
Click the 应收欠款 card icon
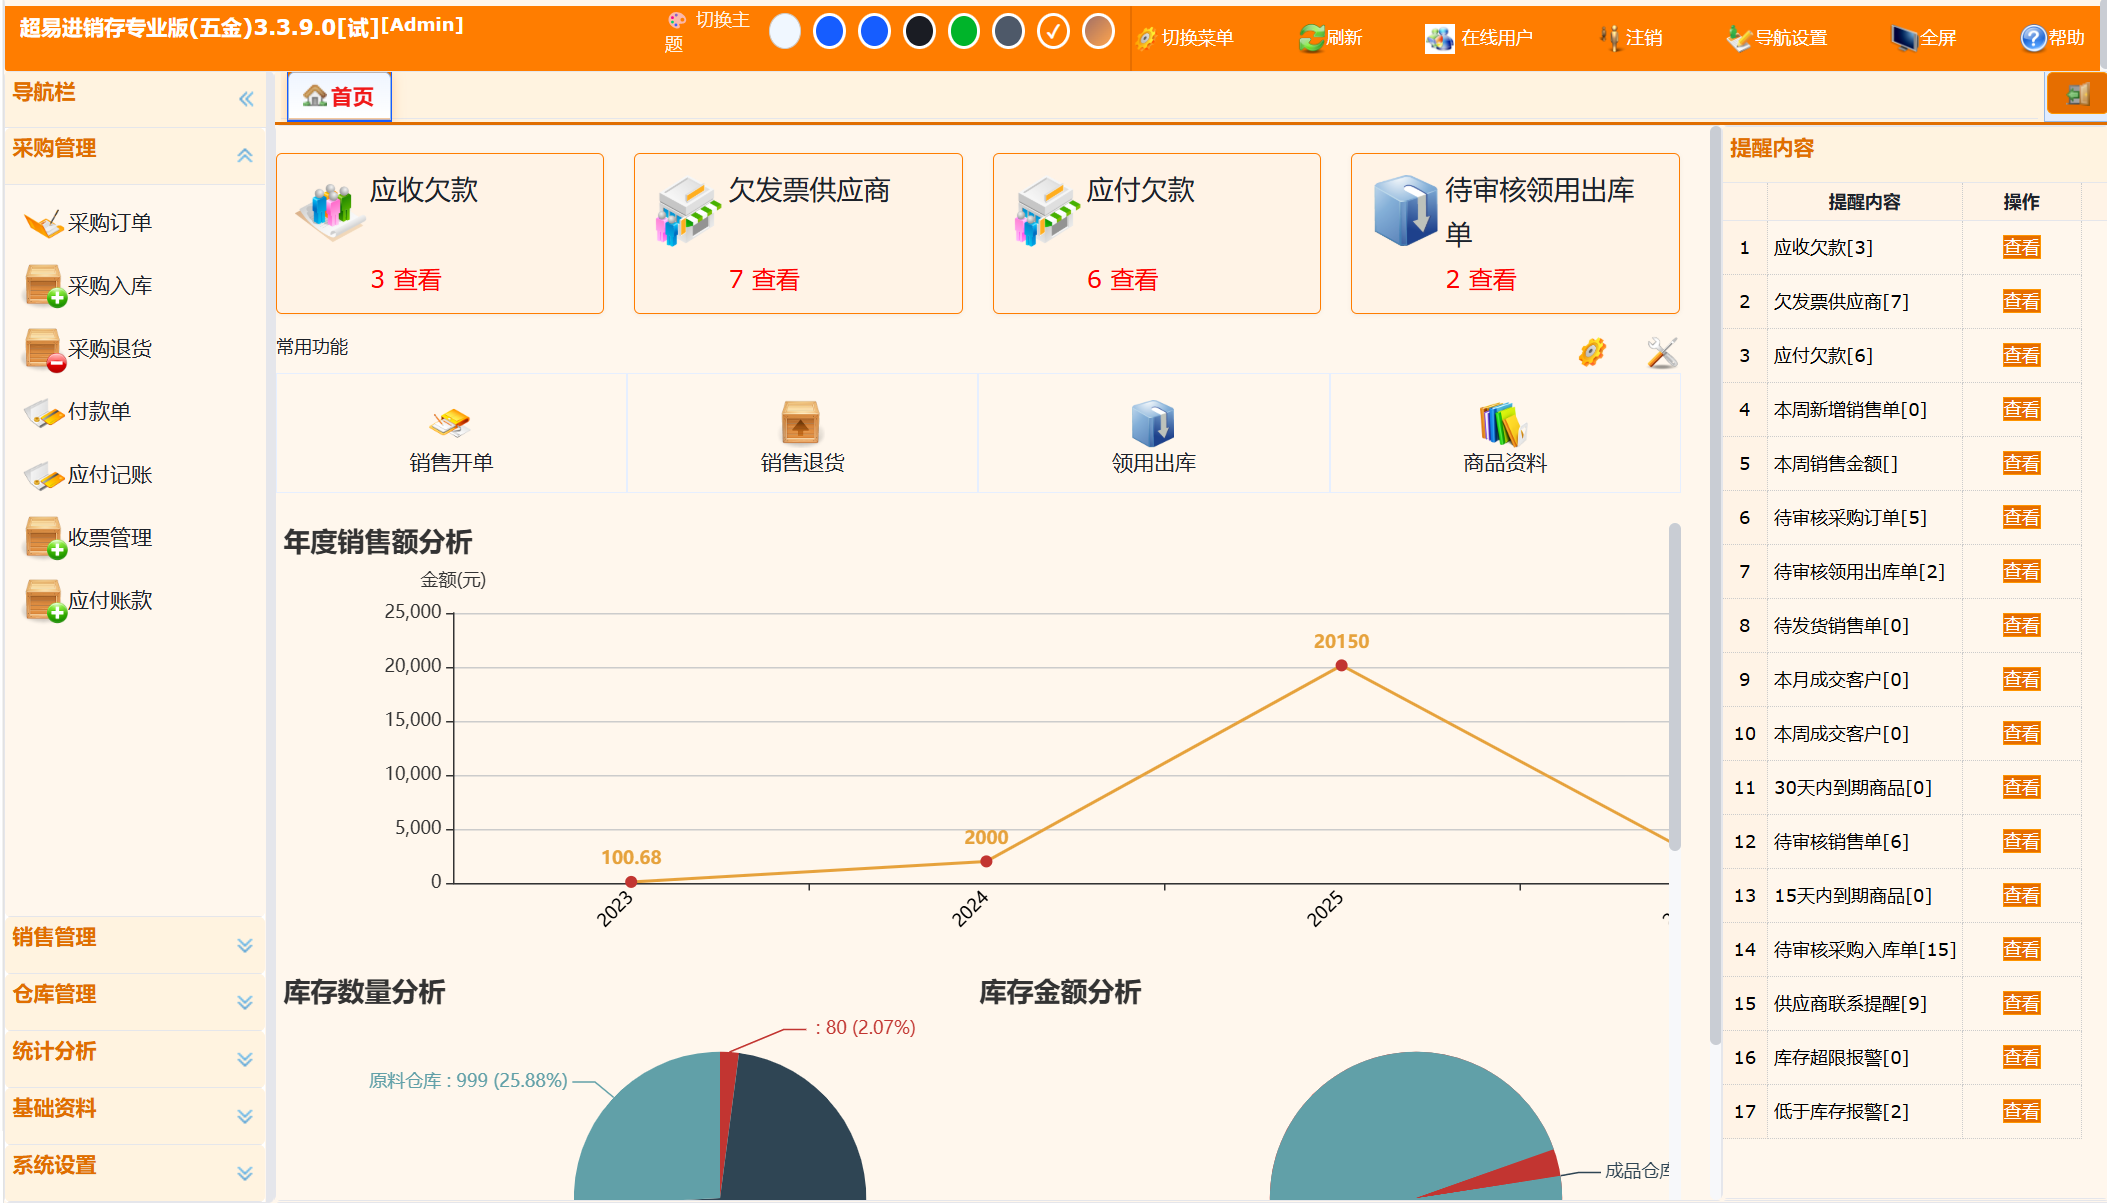(329, 211)
